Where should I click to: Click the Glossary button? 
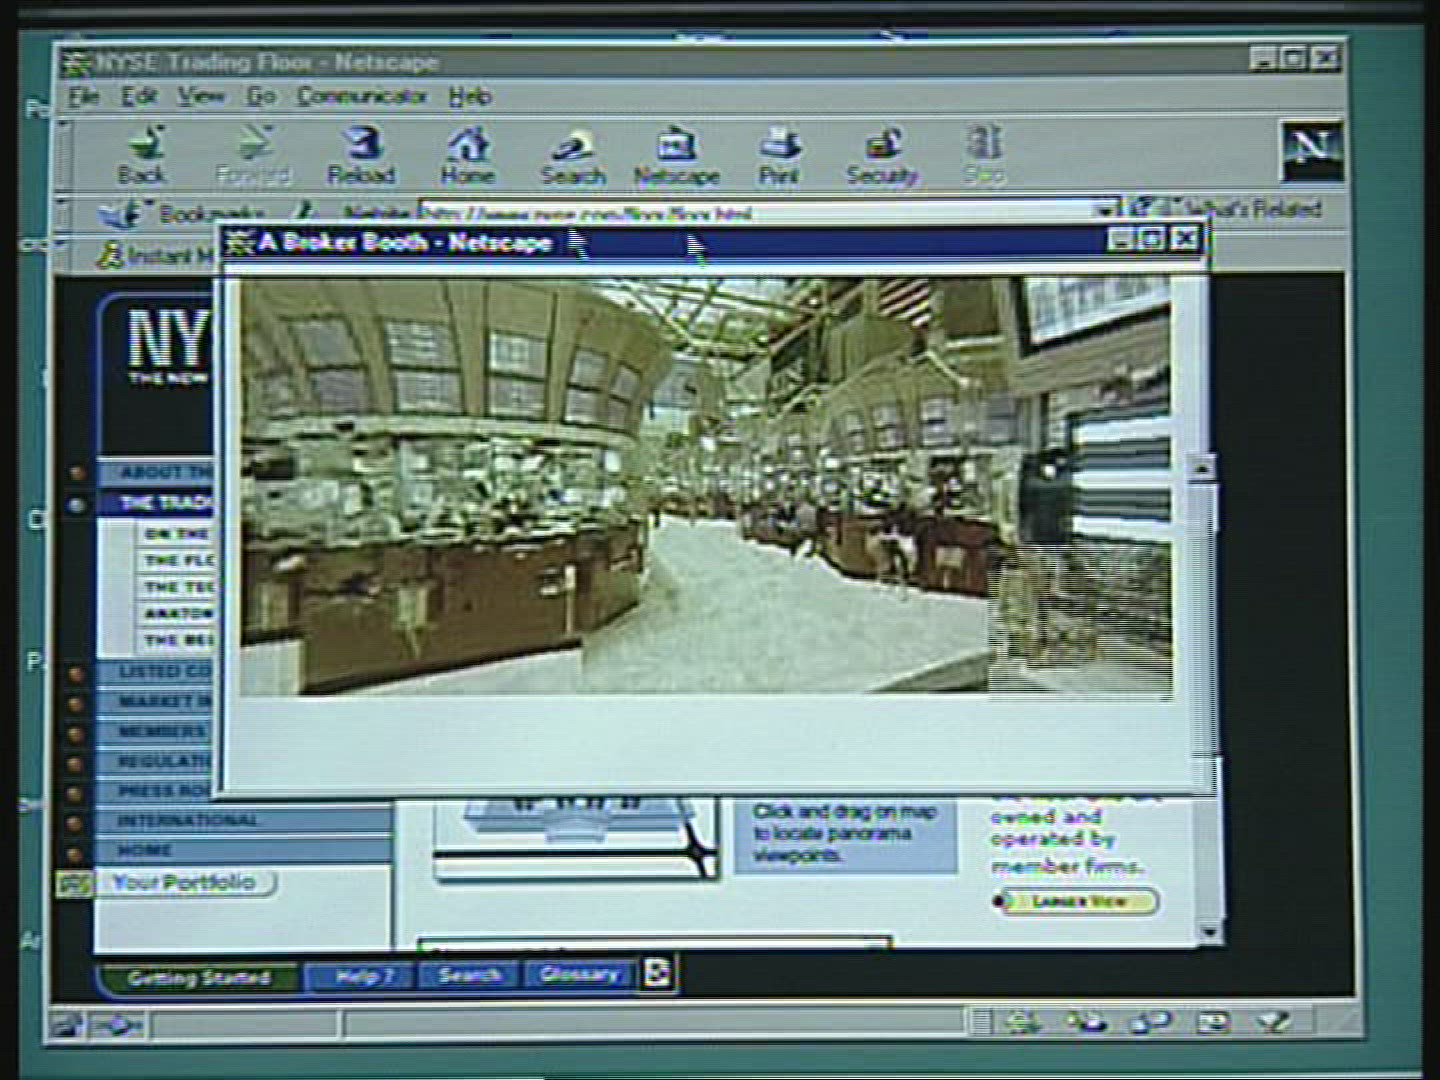(579, 974)
